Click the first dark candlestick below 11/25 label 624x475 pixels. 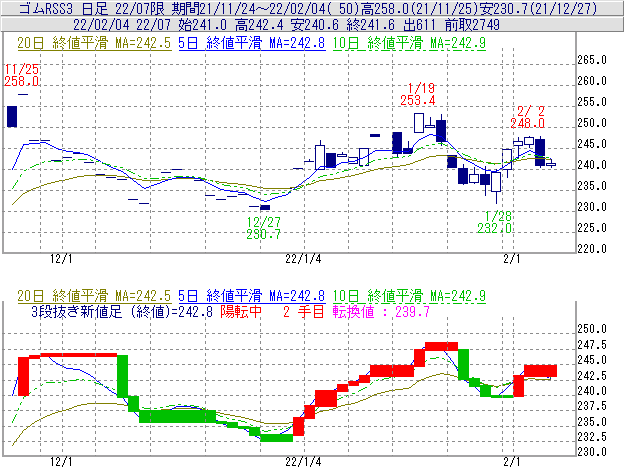tap(12, 117)
